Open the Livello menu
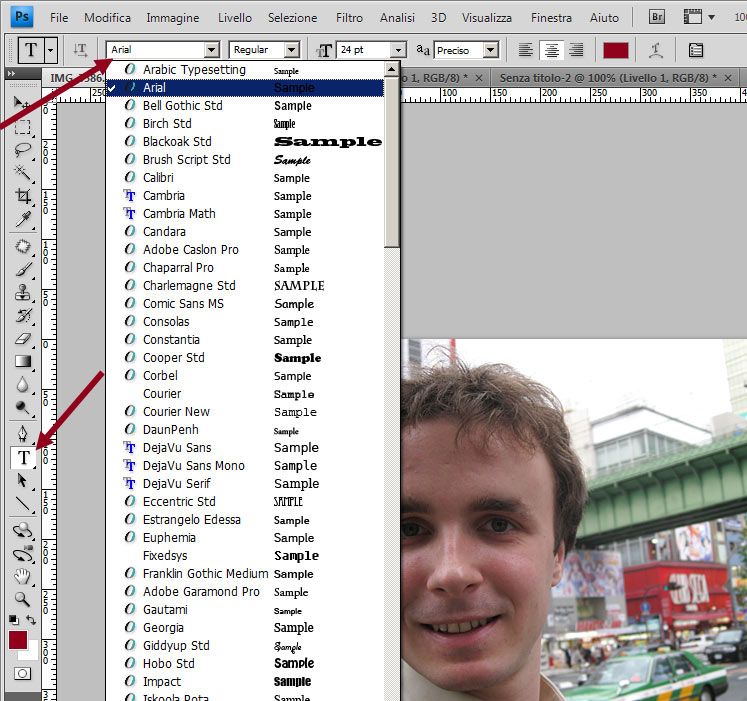 click(234, 18)
